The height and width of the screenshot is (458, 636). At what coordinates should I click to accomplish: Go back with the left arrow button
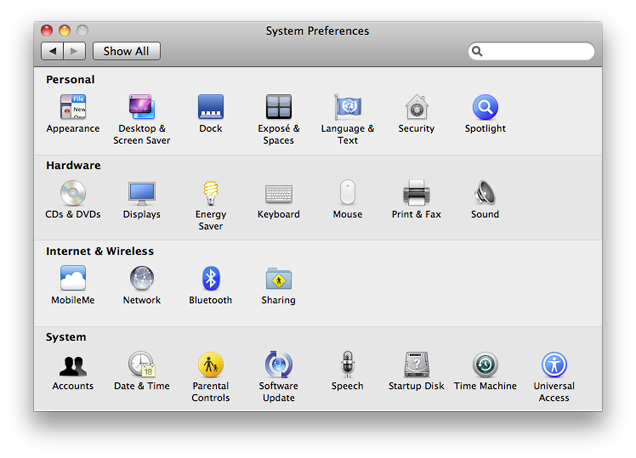[52, 51]
